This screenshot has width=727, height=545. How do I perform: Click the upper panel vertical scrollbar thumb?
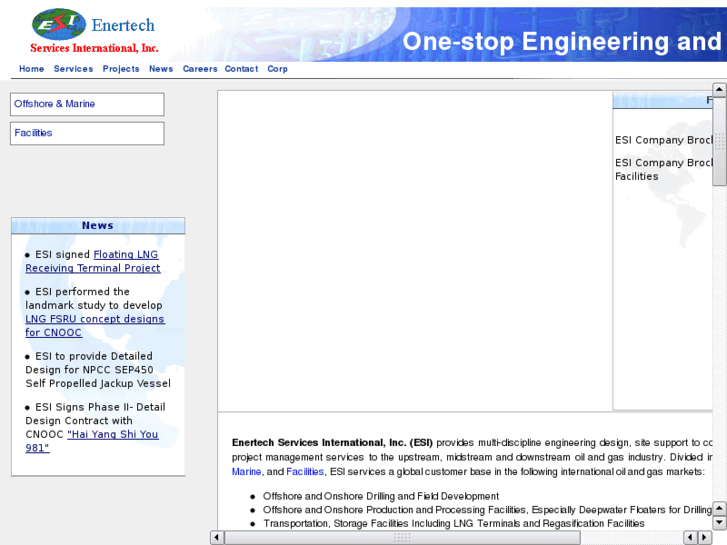(x=719, y=141)
